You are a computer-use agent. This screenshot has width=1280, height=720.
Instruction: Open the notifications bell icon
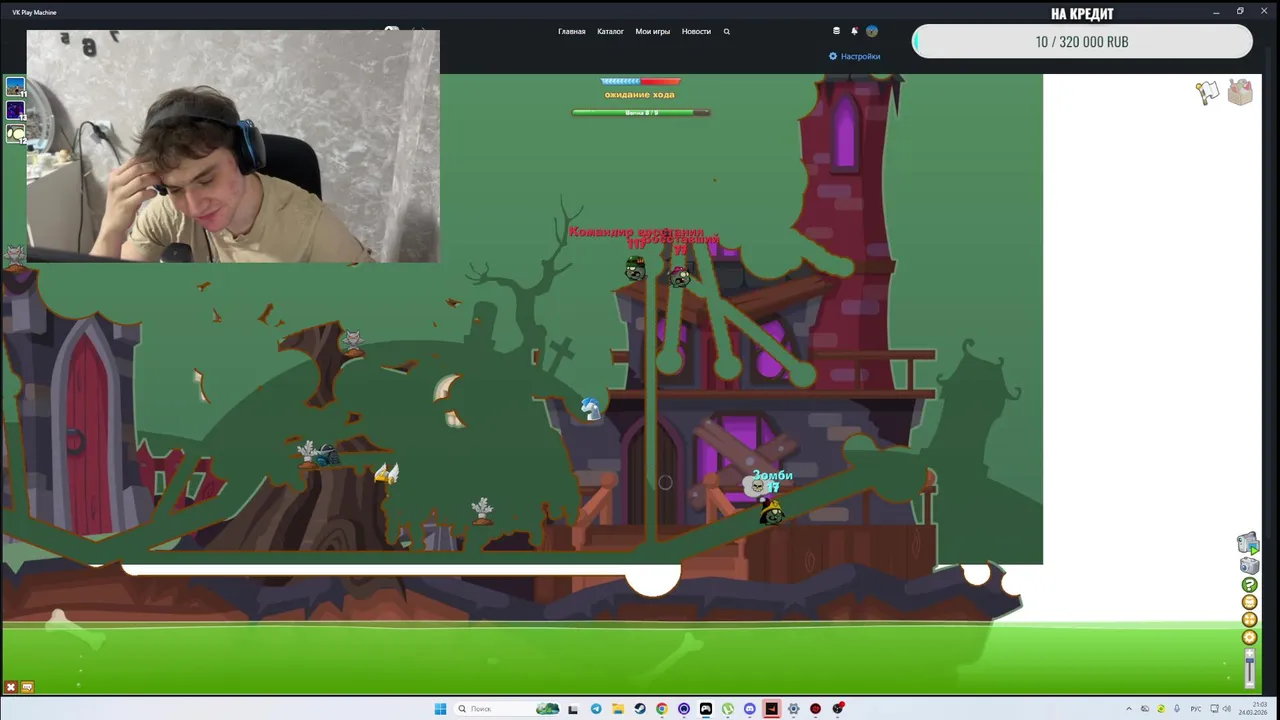[854, 31]
